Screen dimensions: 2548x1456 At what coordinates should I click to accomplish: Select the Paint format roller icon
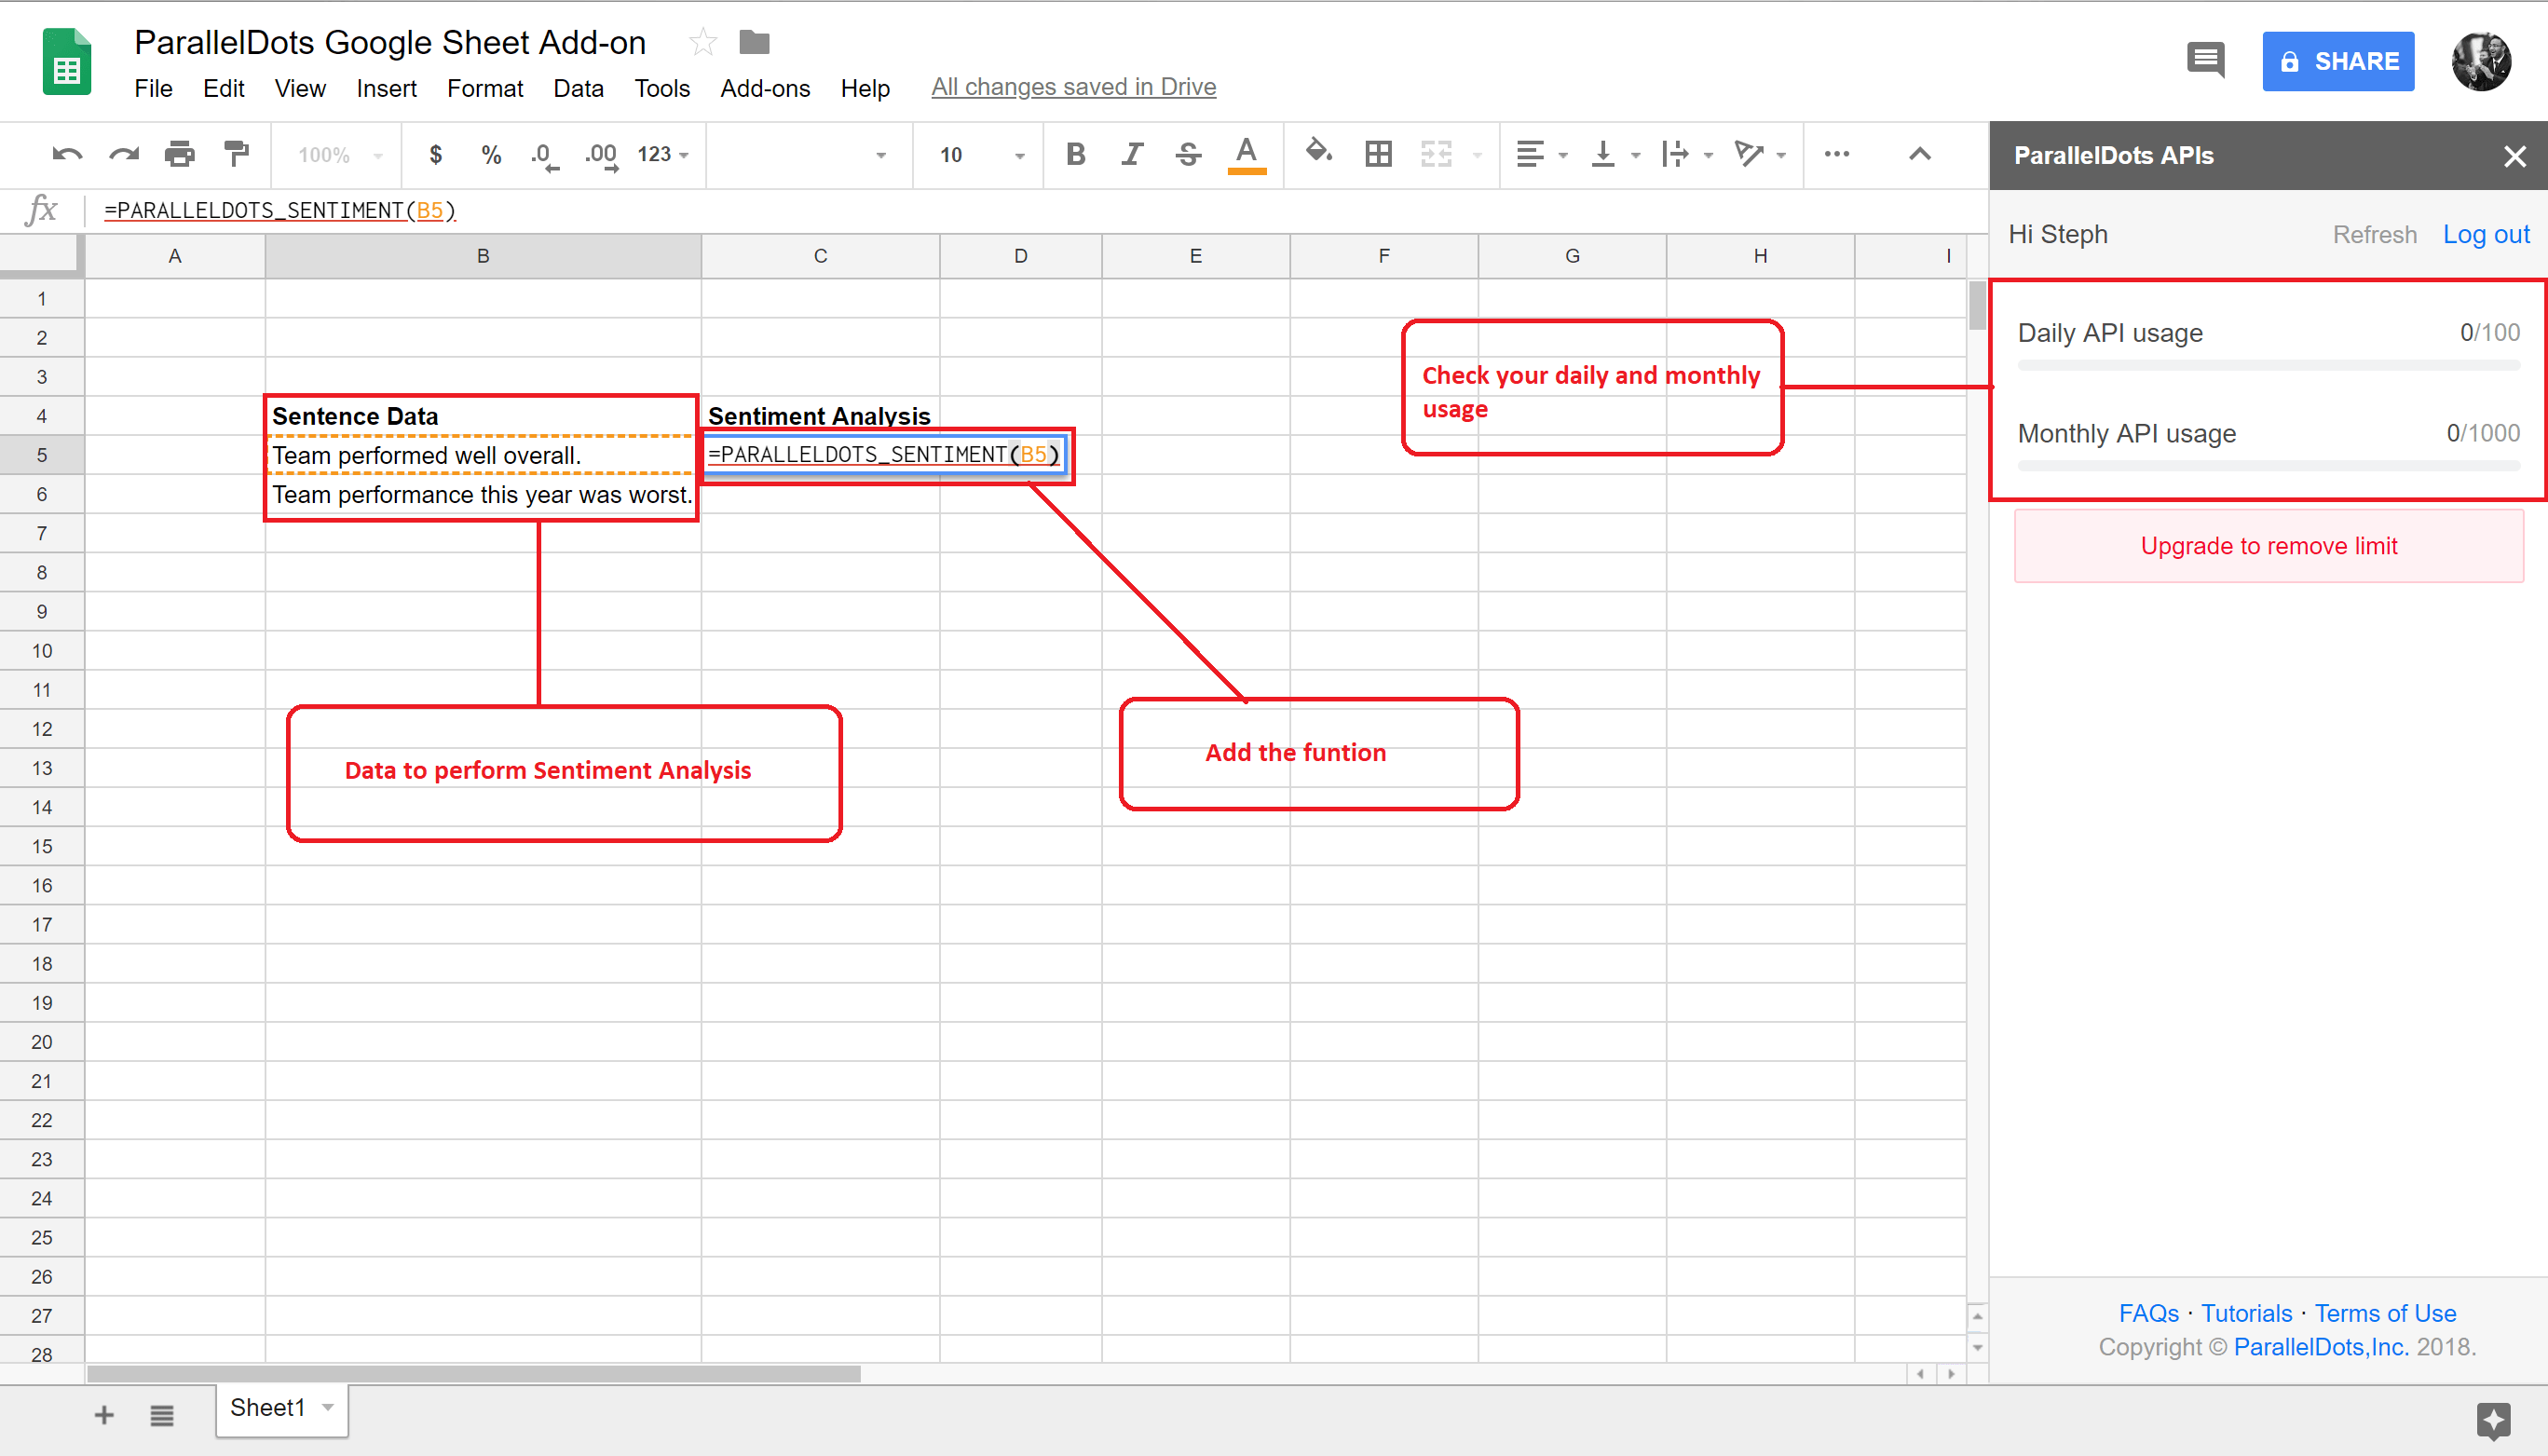pyautogui.click(x=237, y=154)
